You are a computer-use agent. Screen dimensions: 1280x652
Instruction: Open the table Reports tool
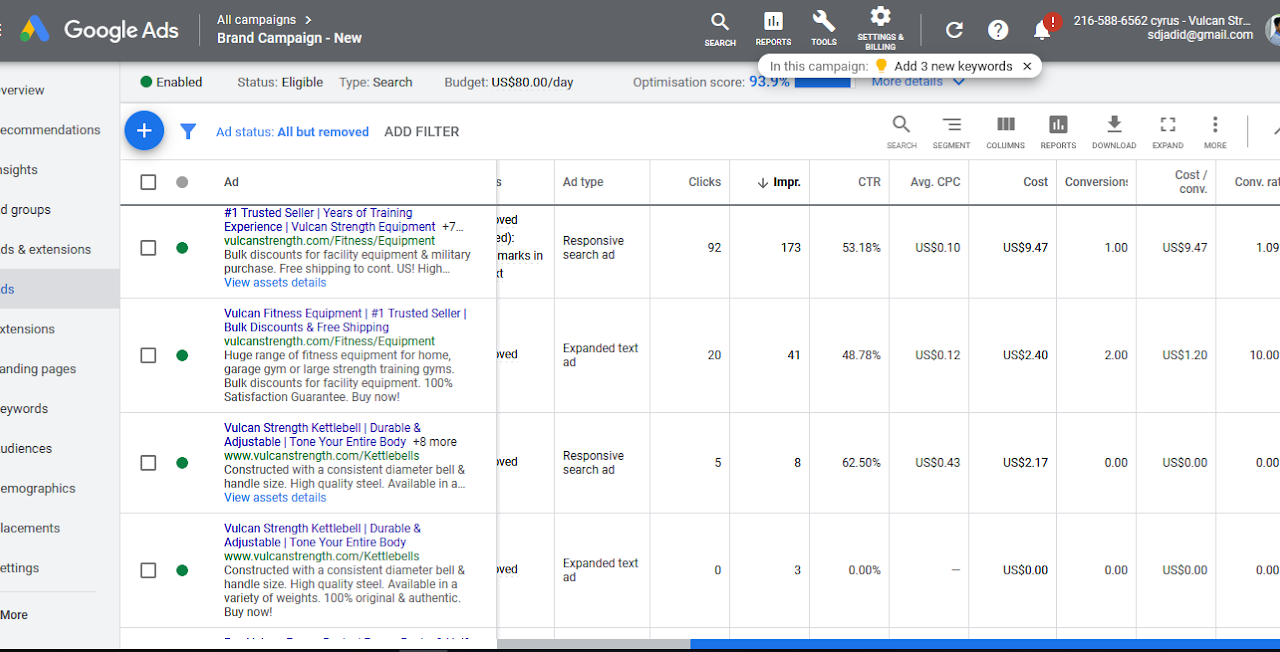point(1058,131)
